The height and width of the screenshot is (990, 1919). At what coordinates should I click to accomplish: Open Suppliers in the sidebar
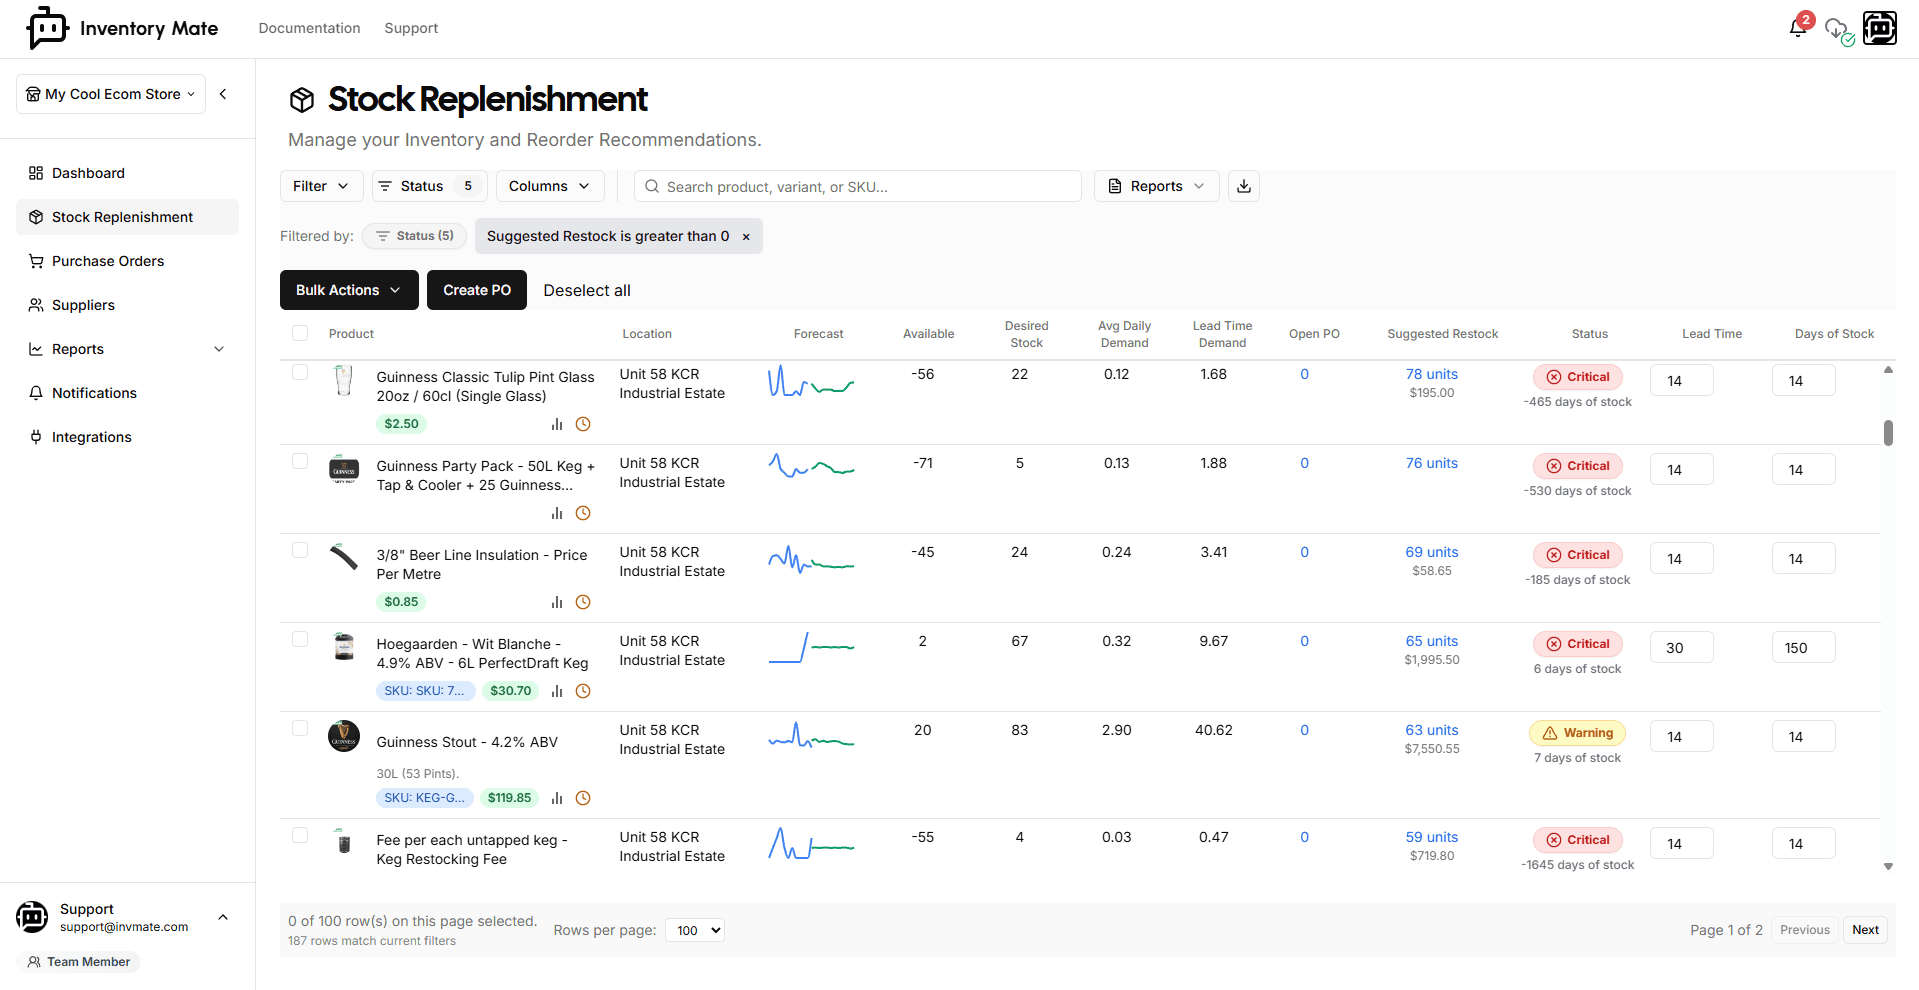pyautogui.click(x=127, y=305)
